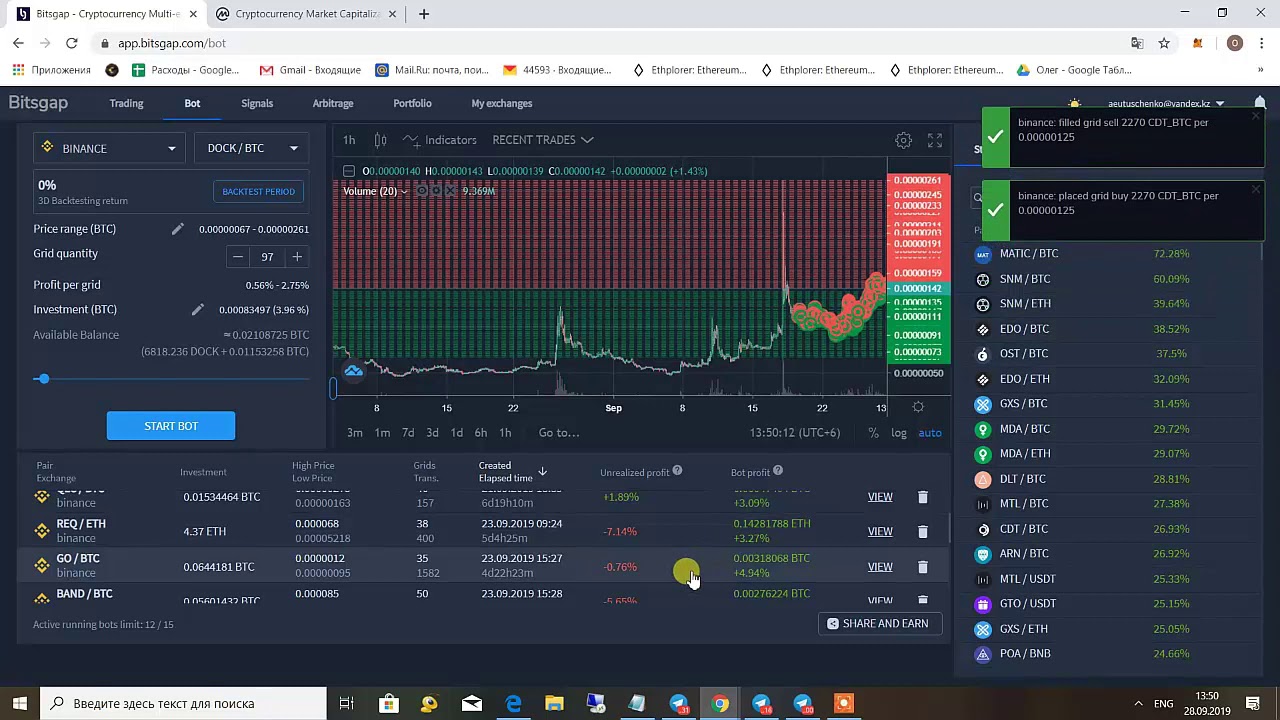1280x720 pixels.
Task: Bookmark this page star icon
Action: [x=1164, y=43]
